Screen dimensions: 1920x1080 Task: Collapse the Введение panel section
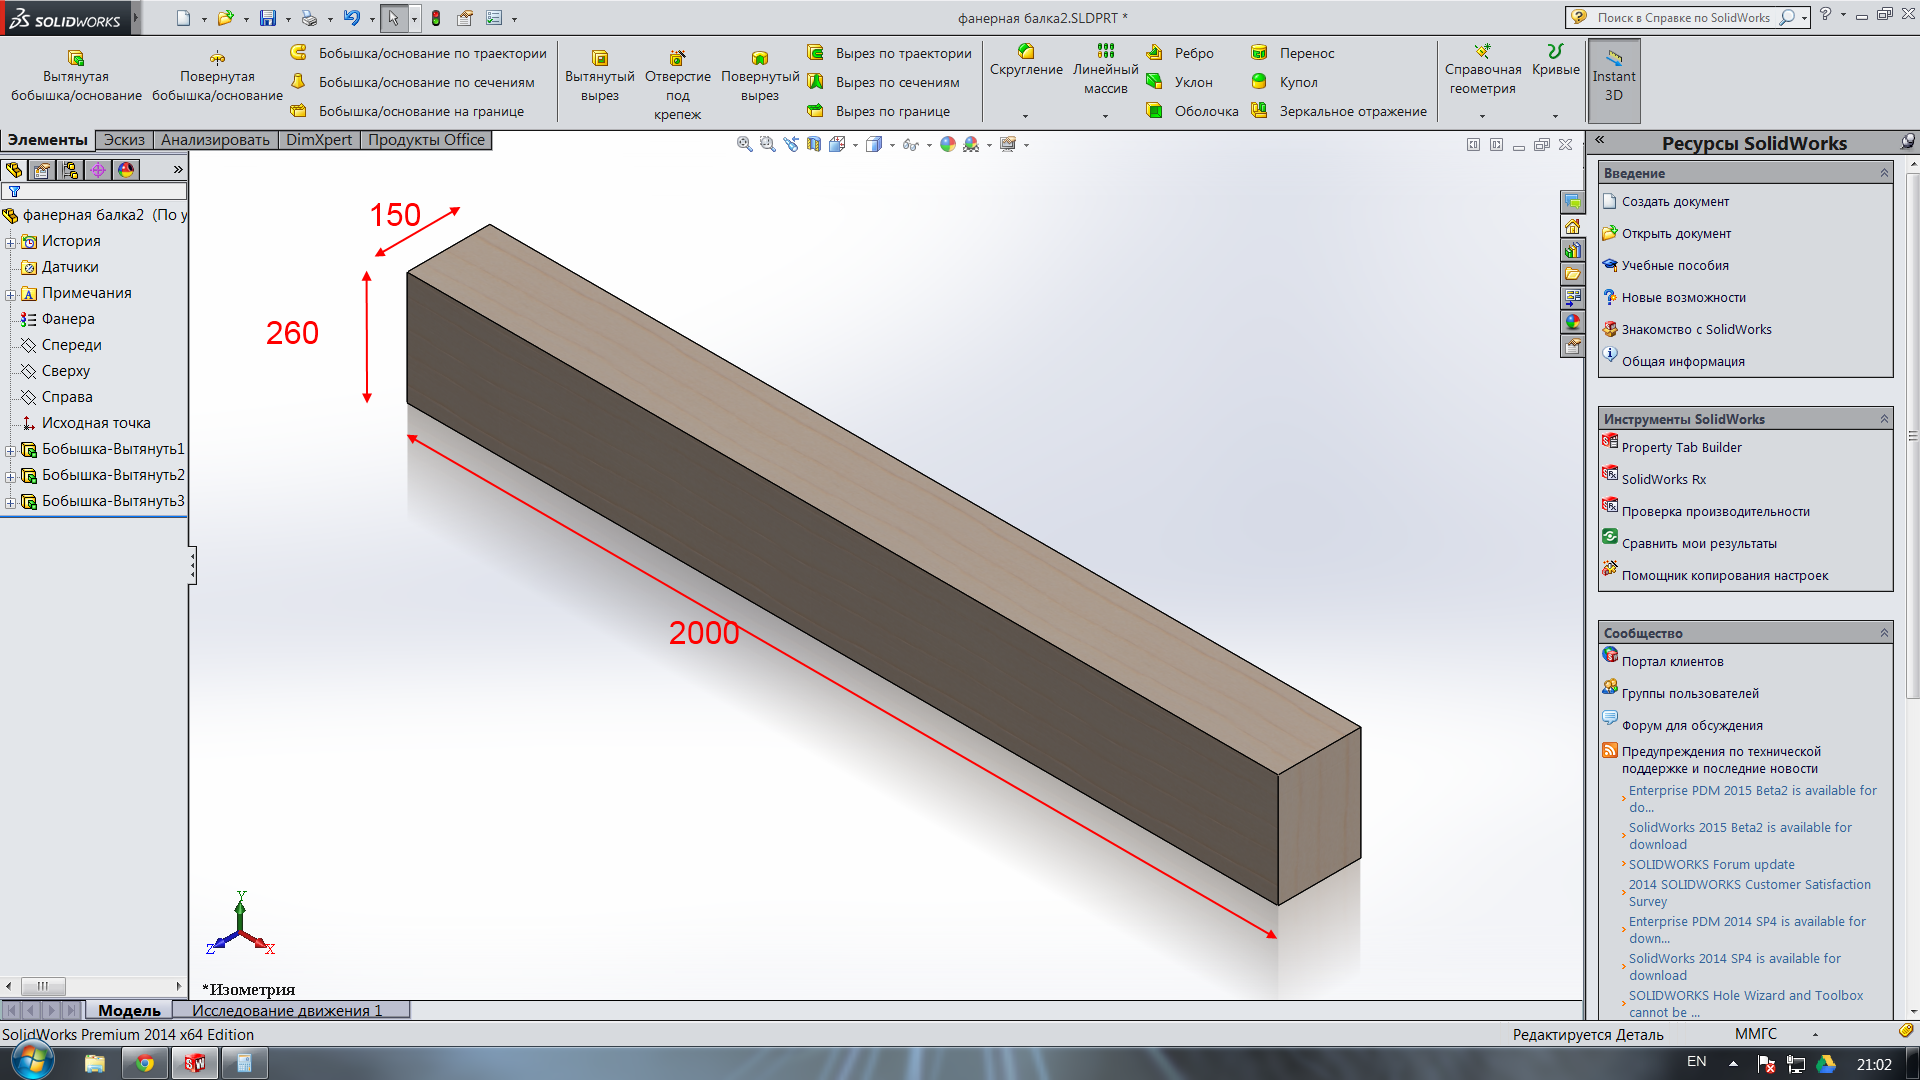(x=1884, y=173)
